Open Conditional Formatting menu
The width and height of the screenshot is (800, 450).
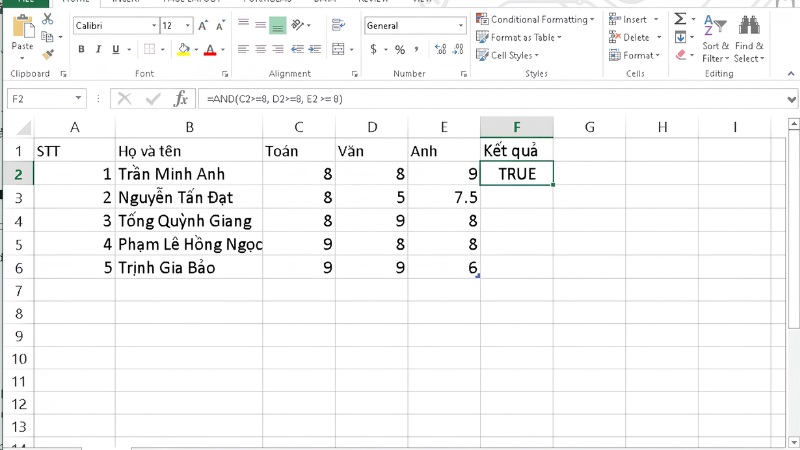[x=535, y=19]
